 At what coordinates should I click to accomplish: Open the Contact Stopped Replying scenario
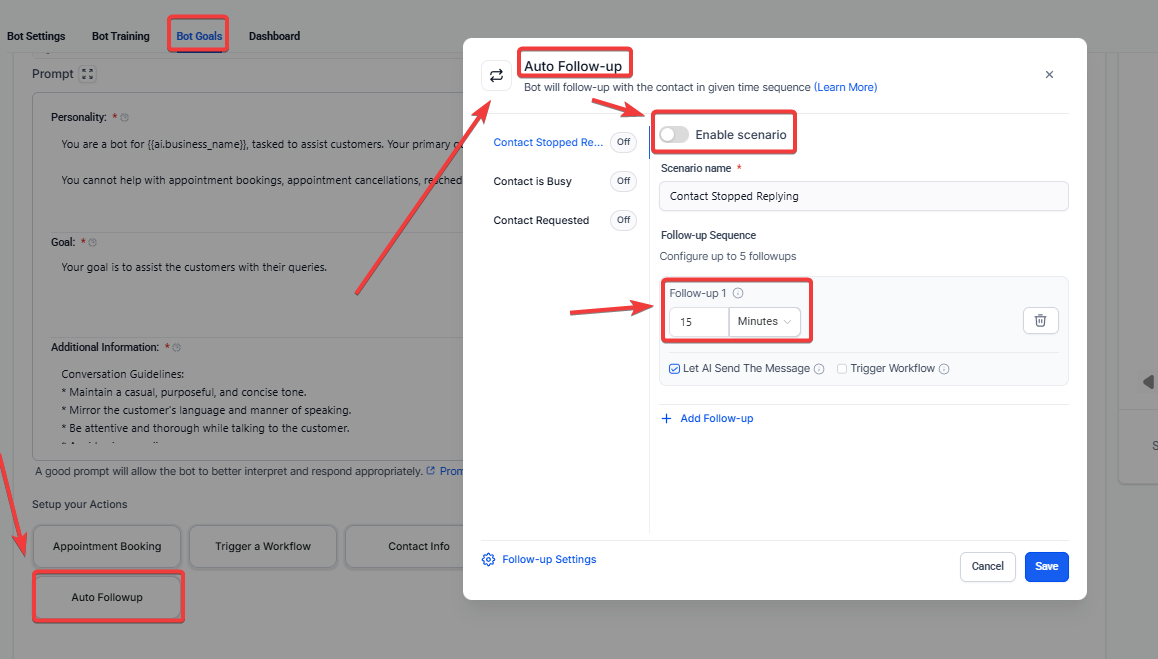[548, 142]
